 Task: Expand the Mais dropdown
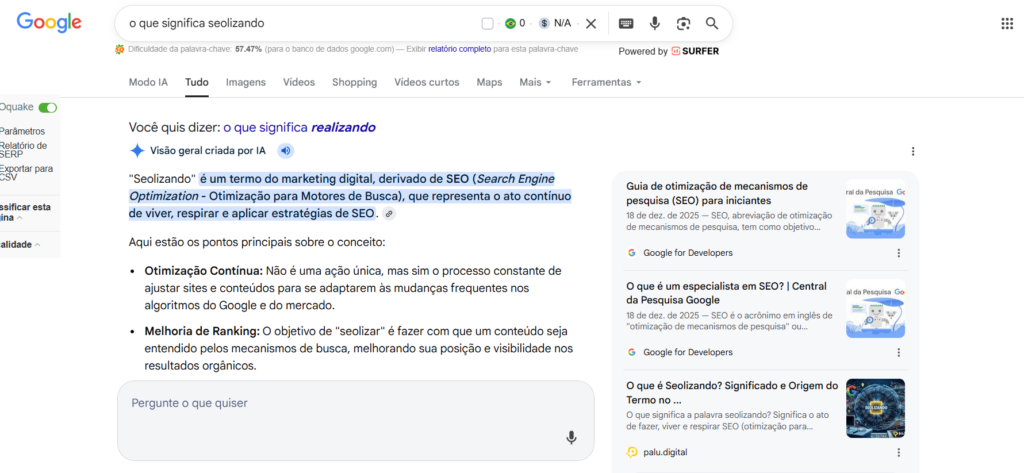pyautogui.click(x=536, y=82)
